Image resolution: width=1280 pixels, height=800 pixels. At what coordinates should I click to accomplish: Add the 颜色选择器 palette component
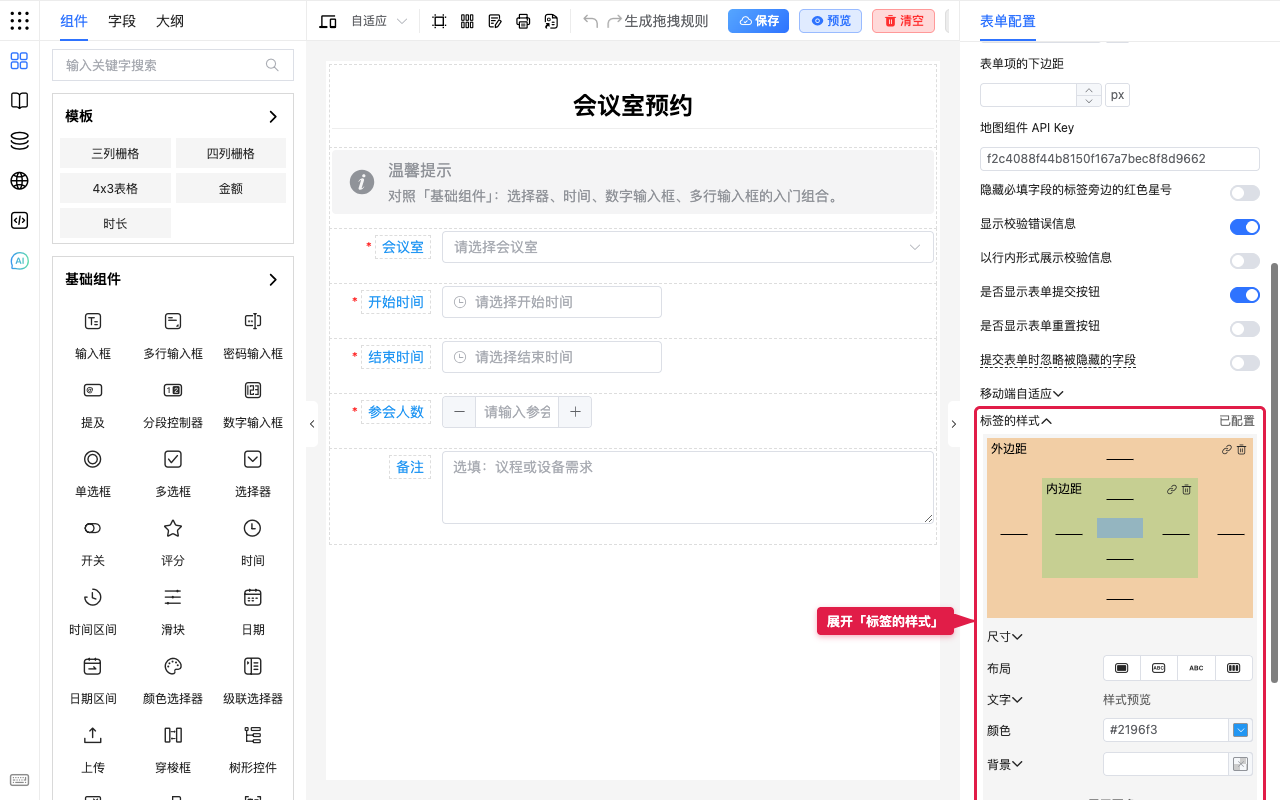click(173, 678)
